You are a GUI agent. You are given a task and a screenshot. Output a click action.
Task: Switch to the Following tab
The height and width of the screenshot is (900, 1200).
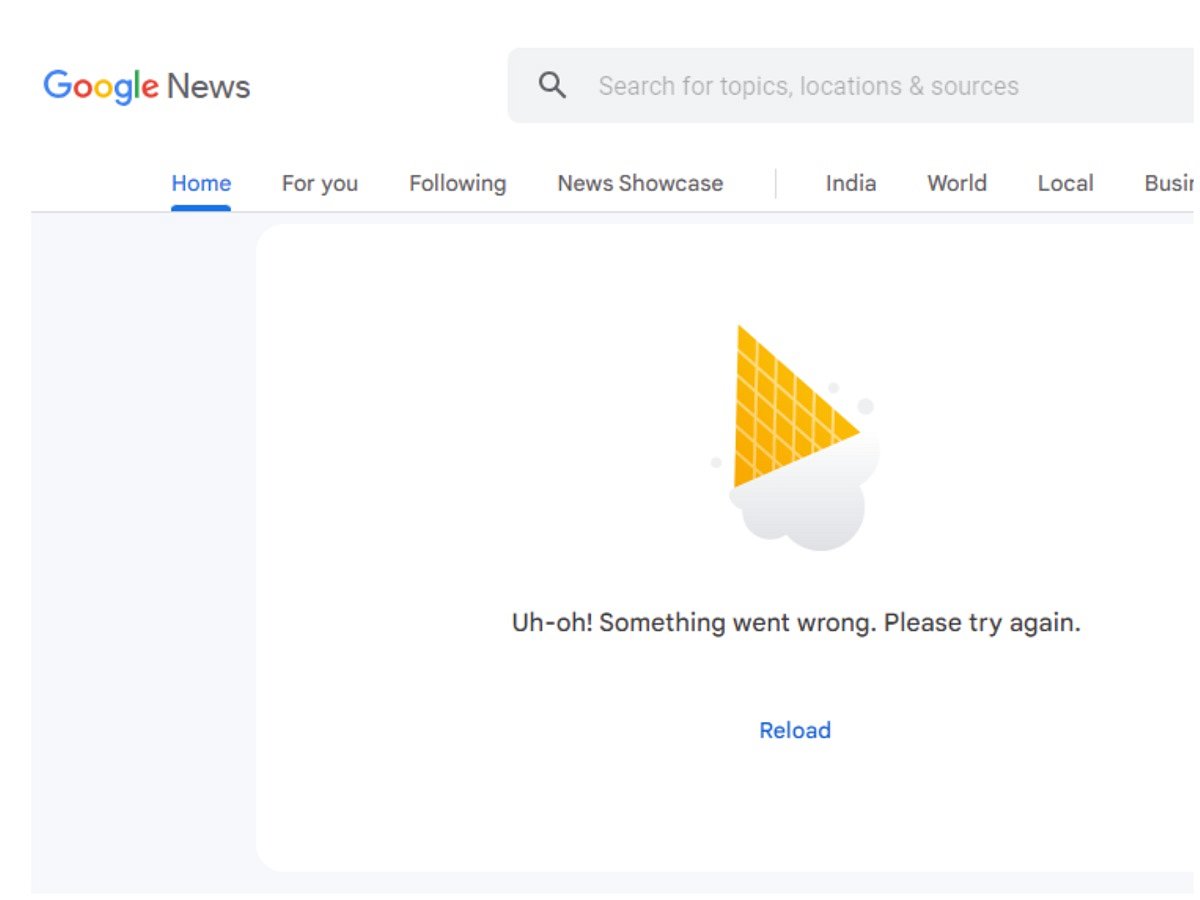point(457,183)
